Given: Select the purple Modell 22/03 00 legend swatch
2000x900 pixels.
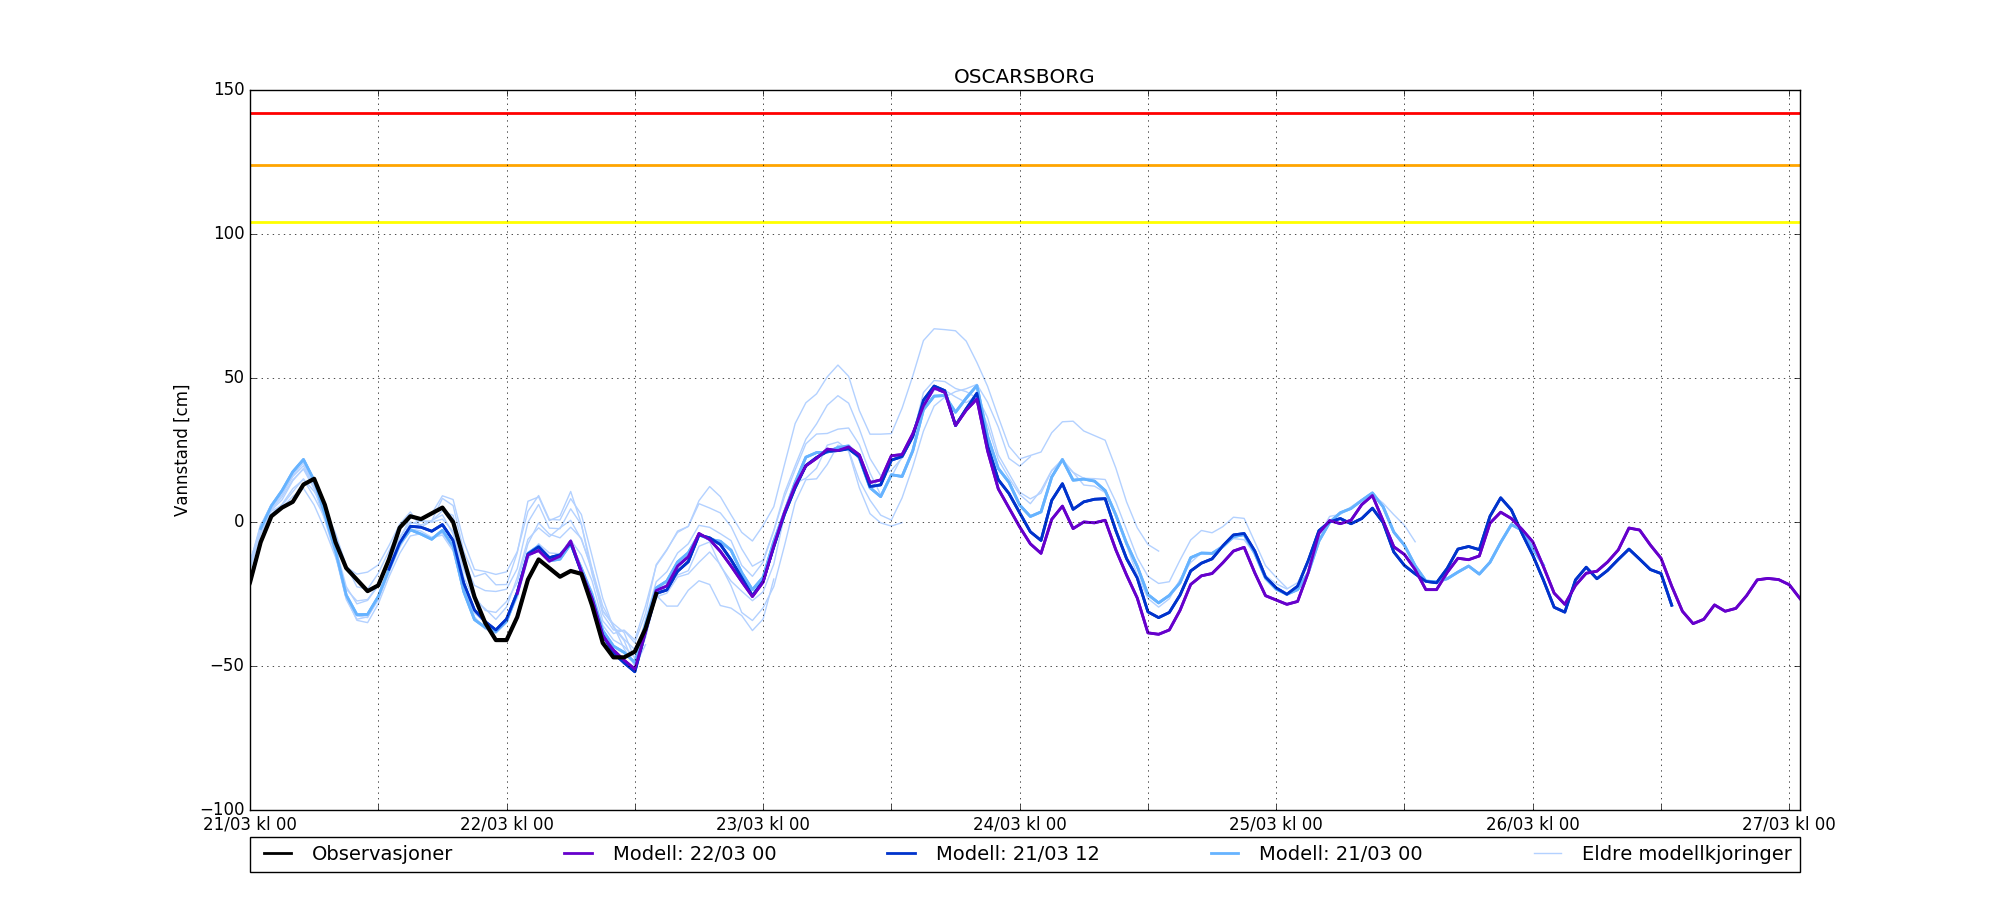Looking at the screenshot, I should pyautogui.click(x=579, y=854).
